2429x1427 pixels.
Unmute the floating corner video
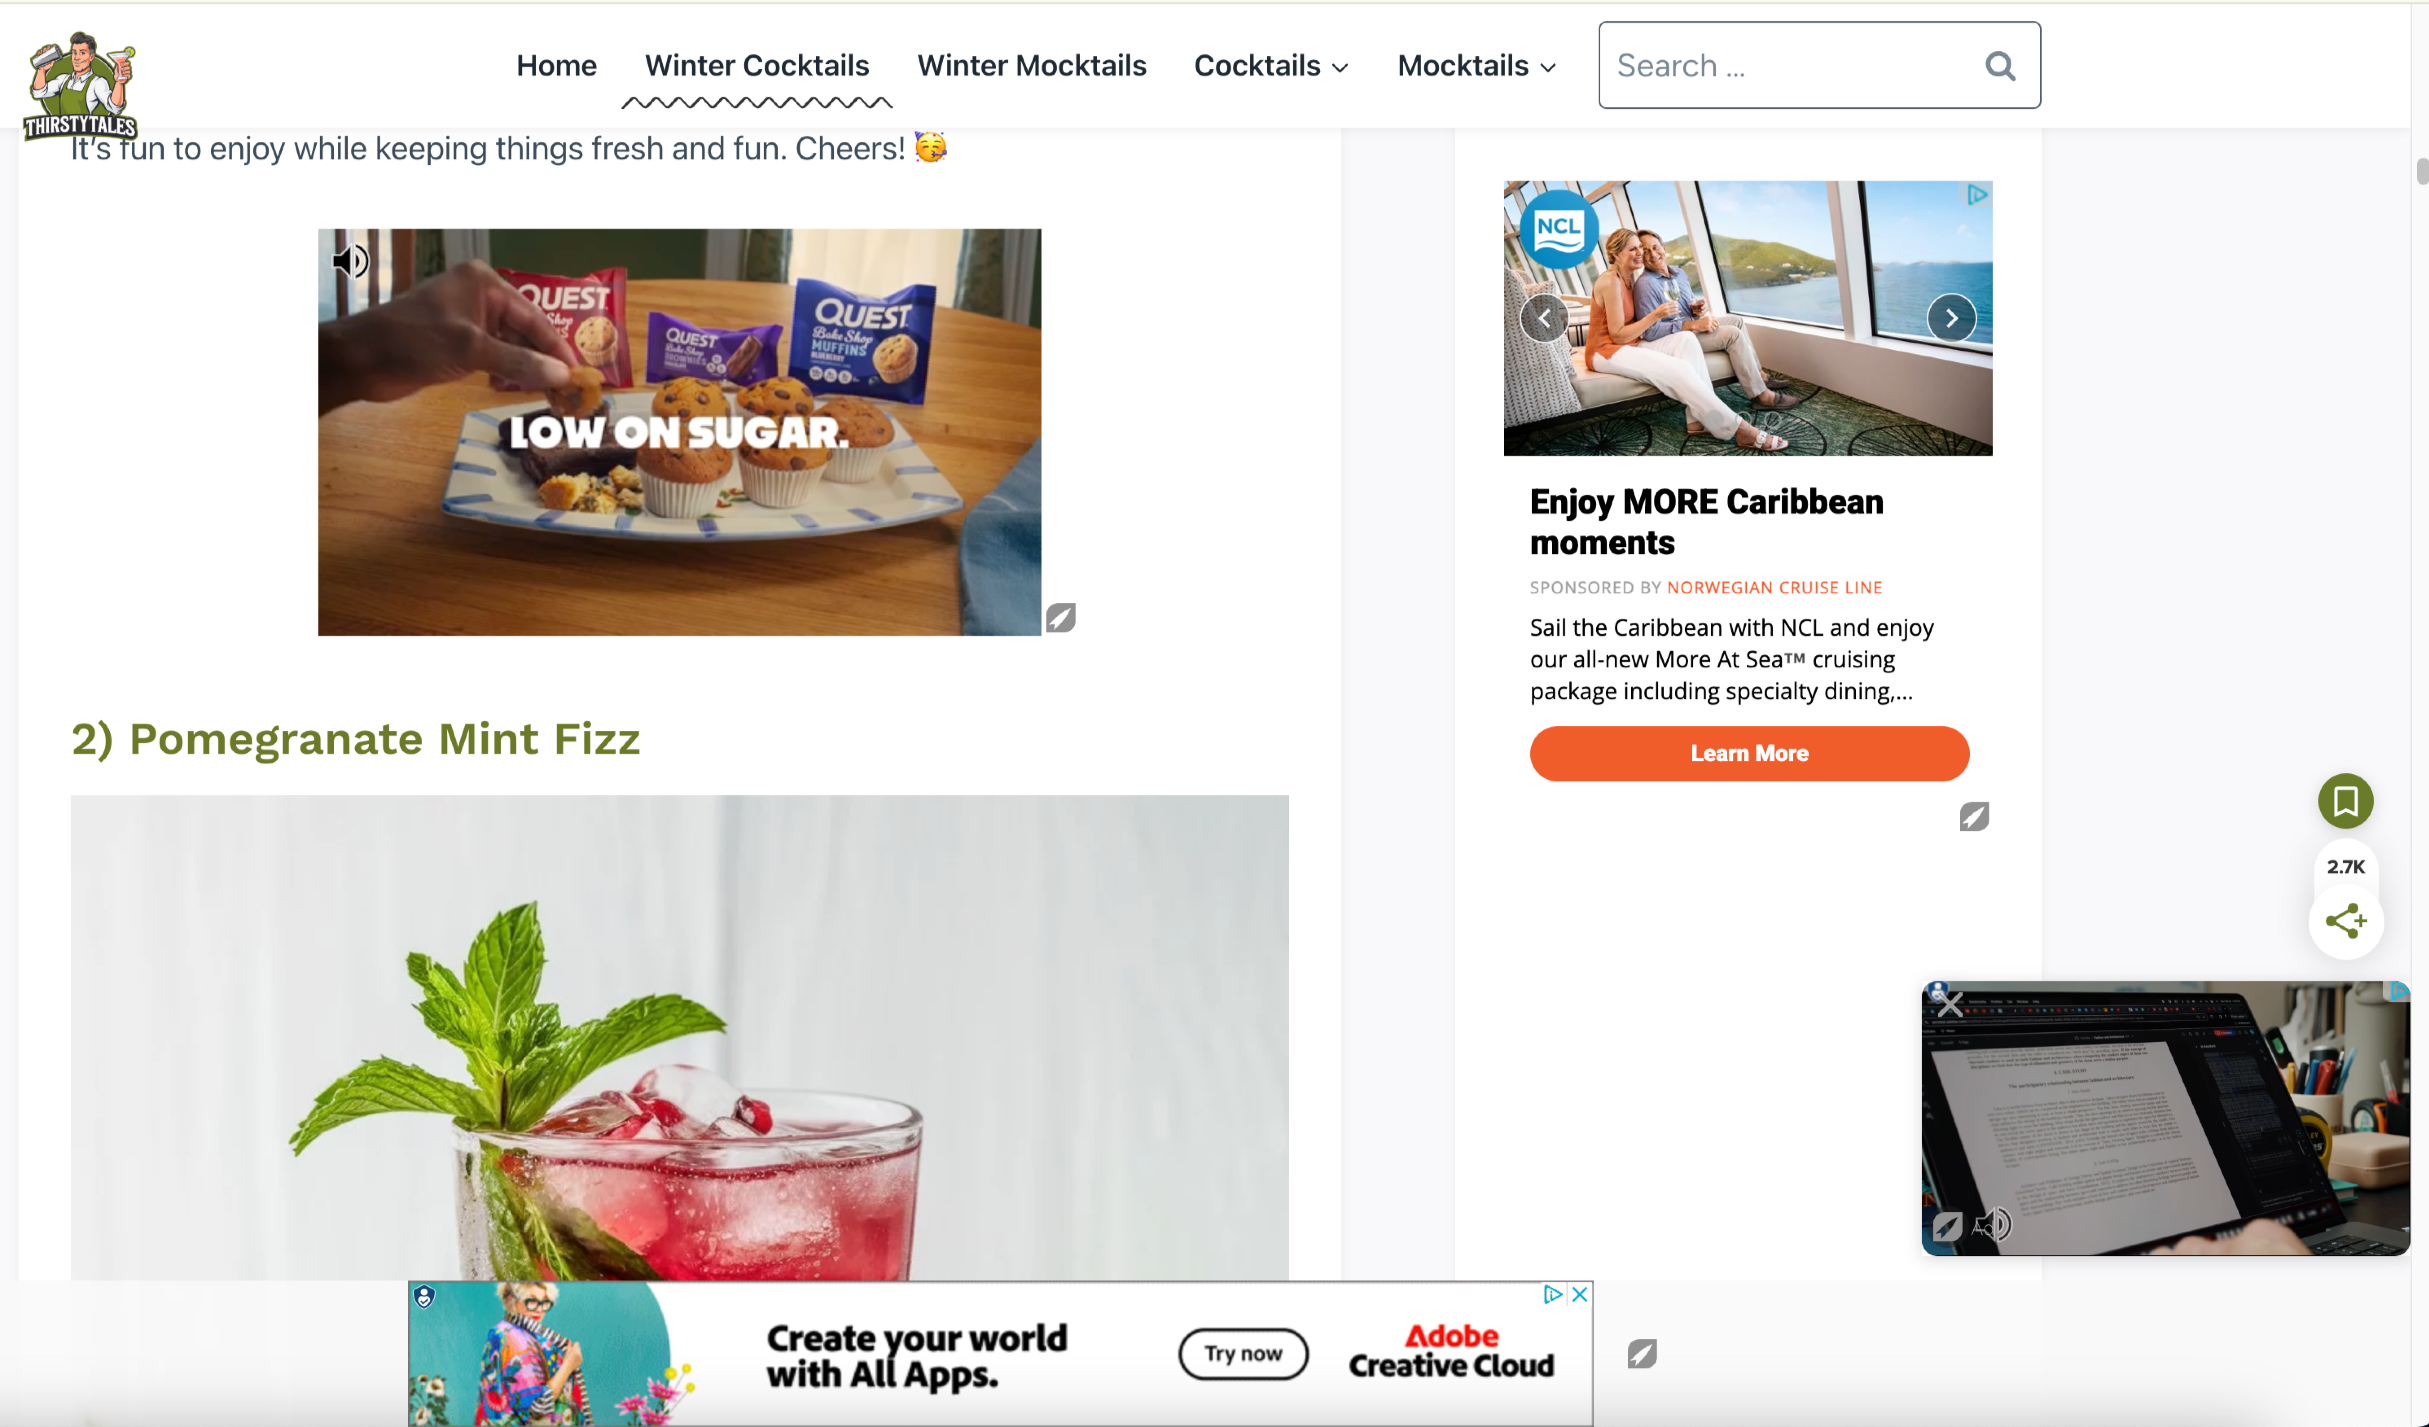click(1994, 1224)
